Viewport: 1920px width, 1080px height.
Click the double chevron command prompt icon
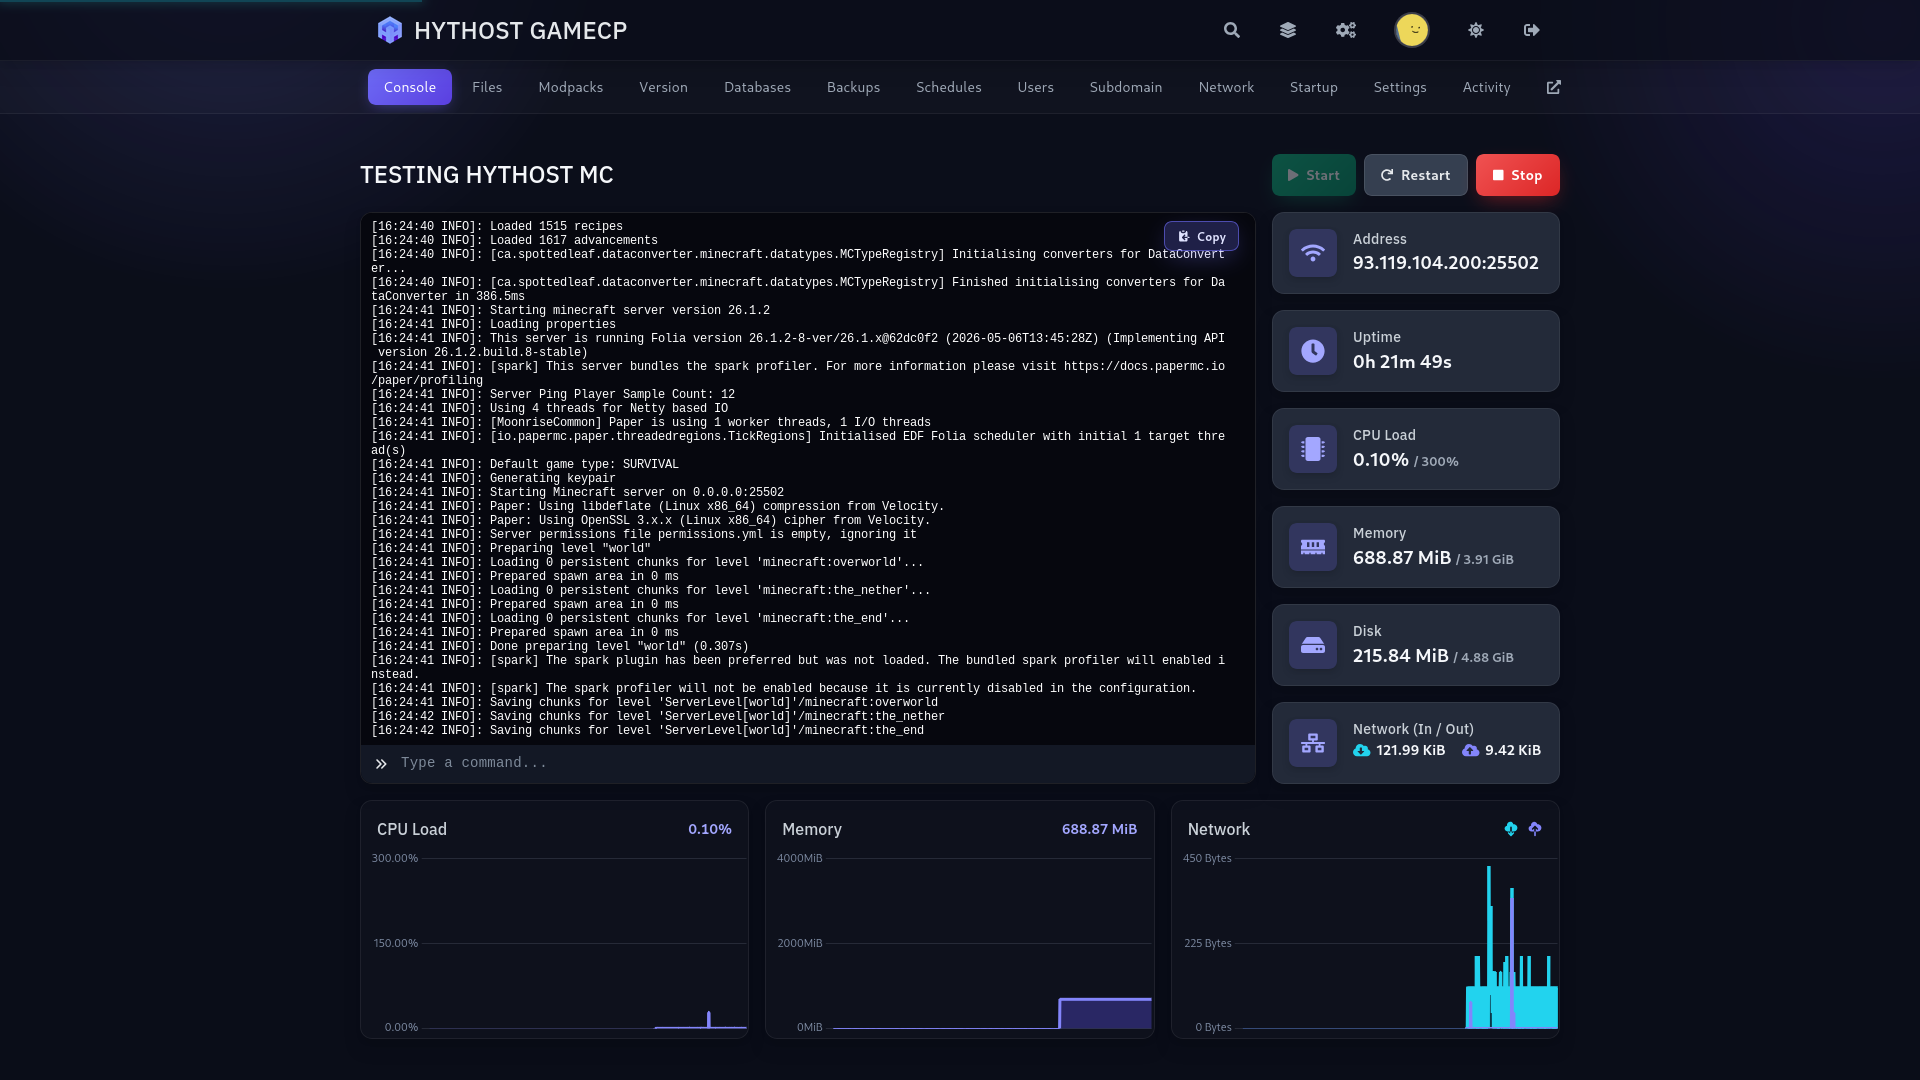381,764
